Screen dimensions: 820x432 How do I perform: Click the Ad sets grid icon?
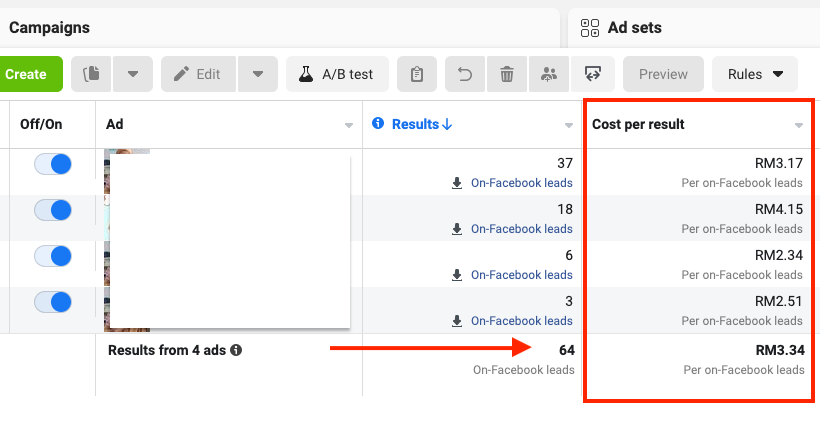pyautogui.click(x=590, y=28)
